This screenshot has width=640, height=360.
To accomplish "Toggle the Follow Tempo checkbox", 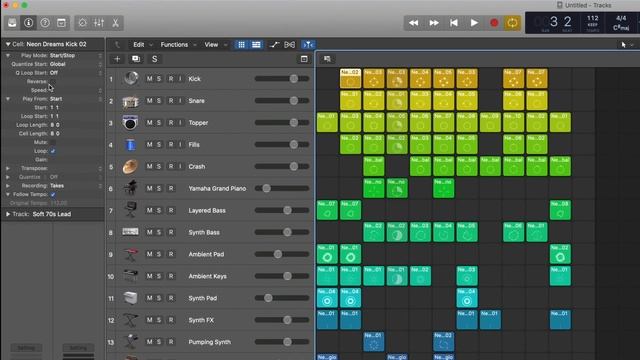I will click(53, 195).
